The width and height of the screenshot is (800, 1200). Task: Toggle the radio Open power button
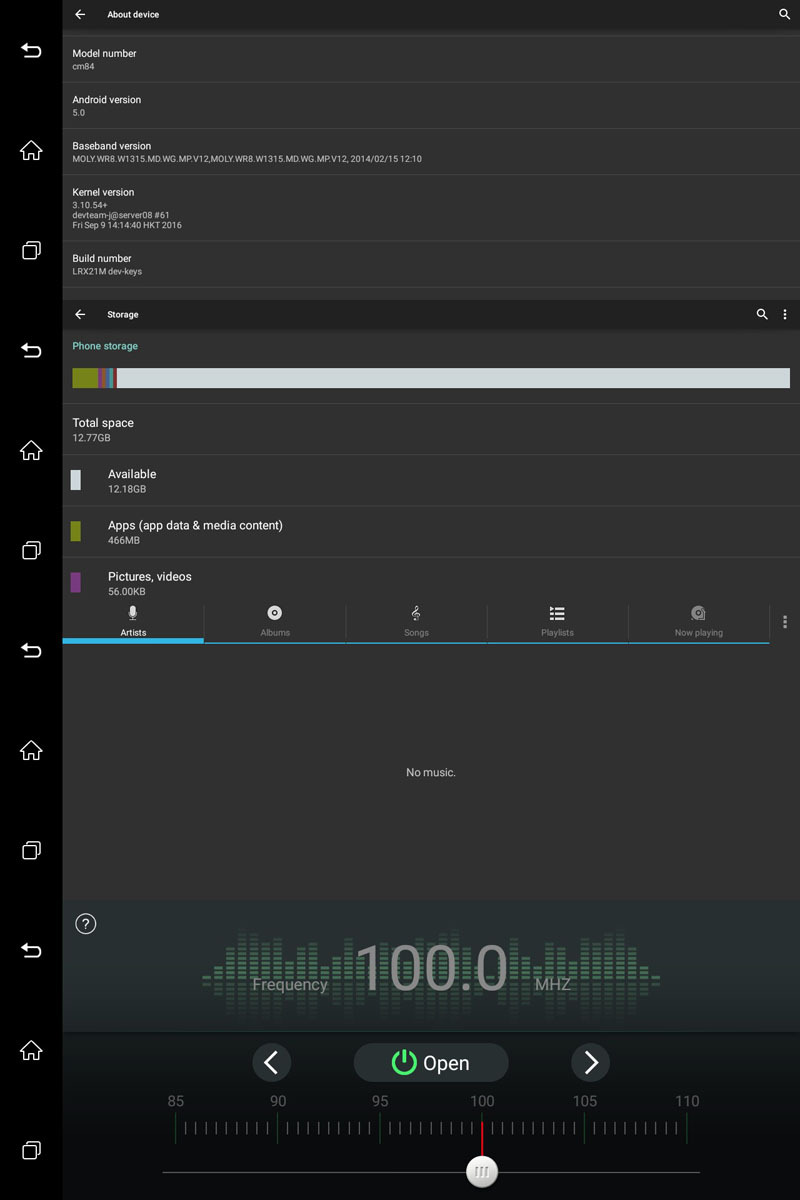click(431, 1062)
